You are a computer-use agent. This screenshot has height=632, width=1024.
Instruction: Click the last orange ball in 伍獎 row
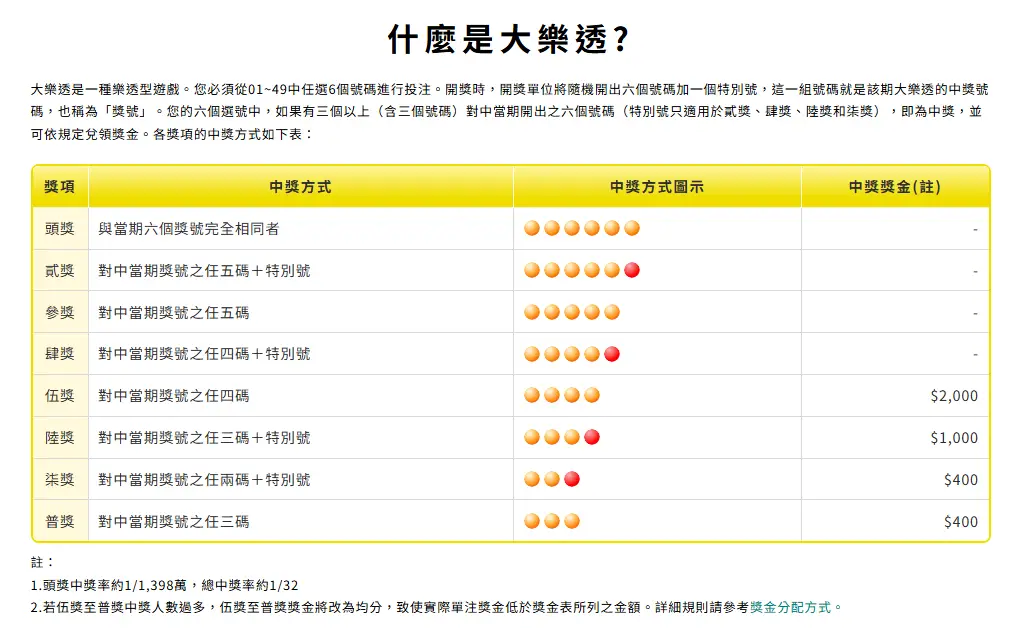(592, 395)
